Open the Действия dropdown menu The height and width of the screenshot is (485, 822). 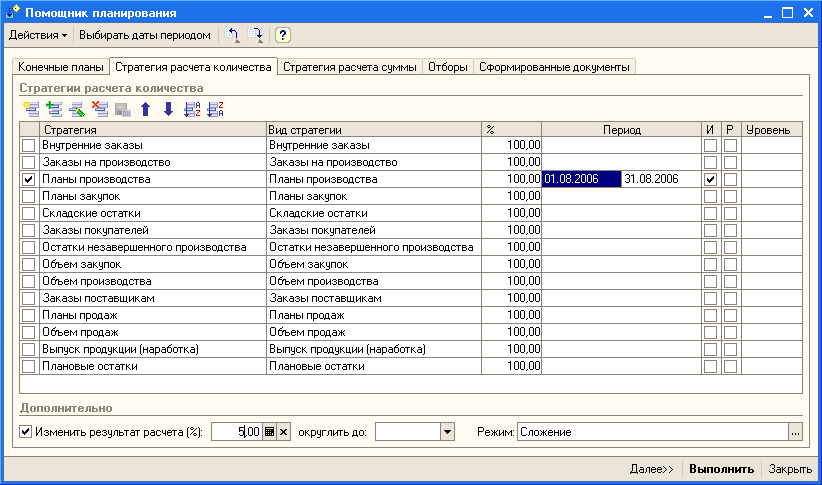coord(38,35)
